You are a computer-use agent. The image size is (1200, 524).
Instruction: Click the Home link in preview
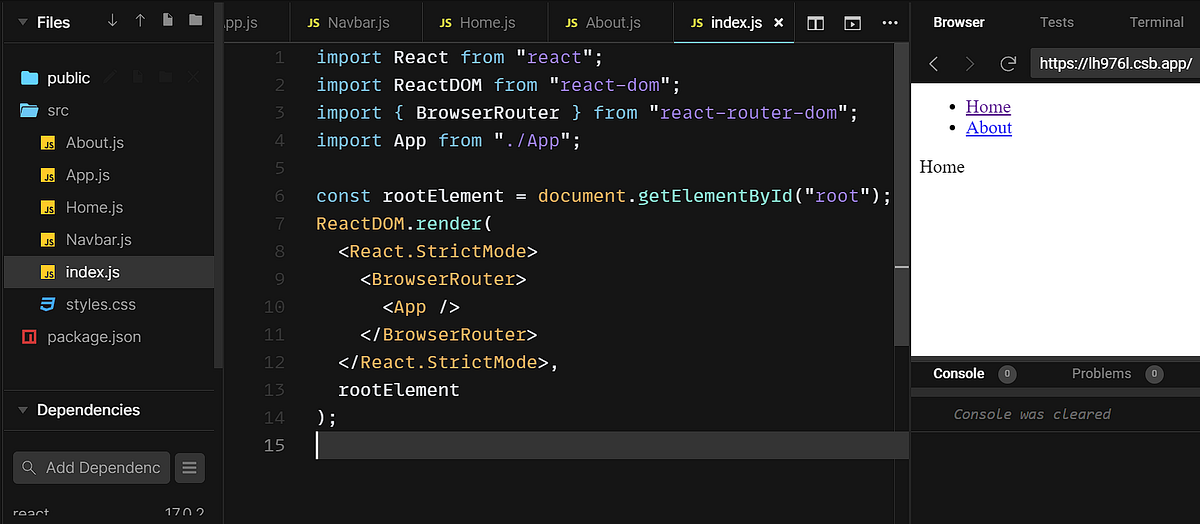click(988, 107)
